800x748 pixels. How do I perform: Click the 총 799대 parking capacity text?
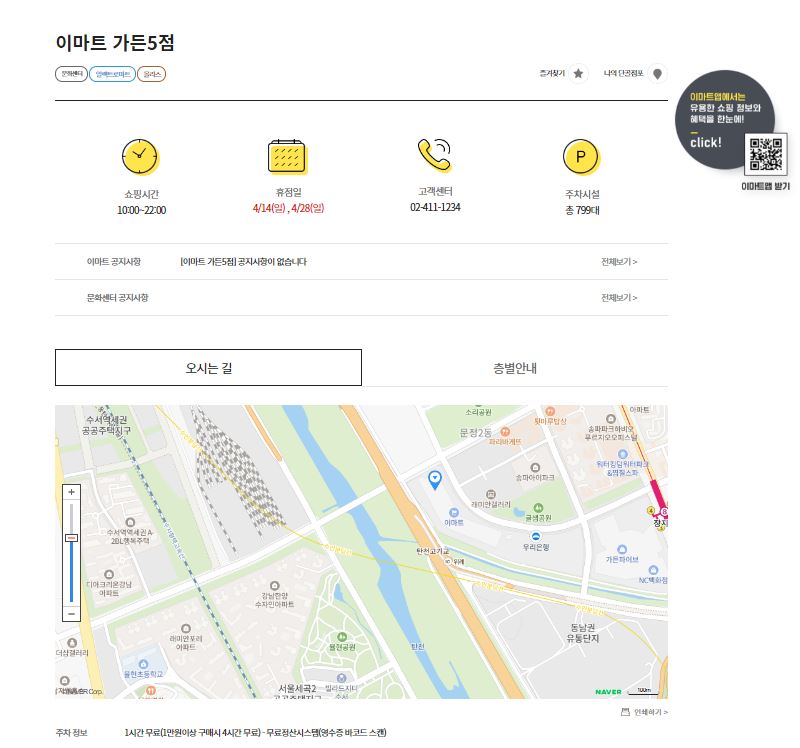pyautogui.click(x=582, y=210)
